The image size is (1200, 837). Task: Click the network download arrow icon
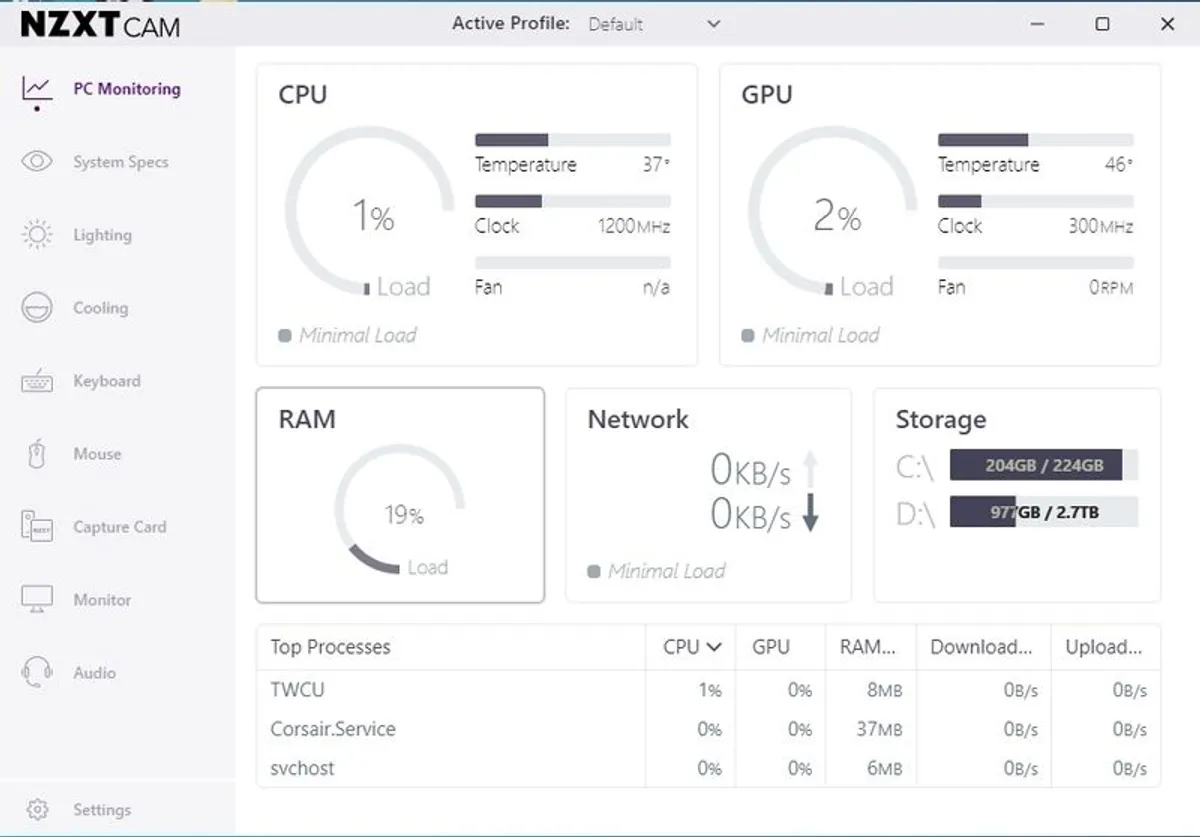click(810, 514)
